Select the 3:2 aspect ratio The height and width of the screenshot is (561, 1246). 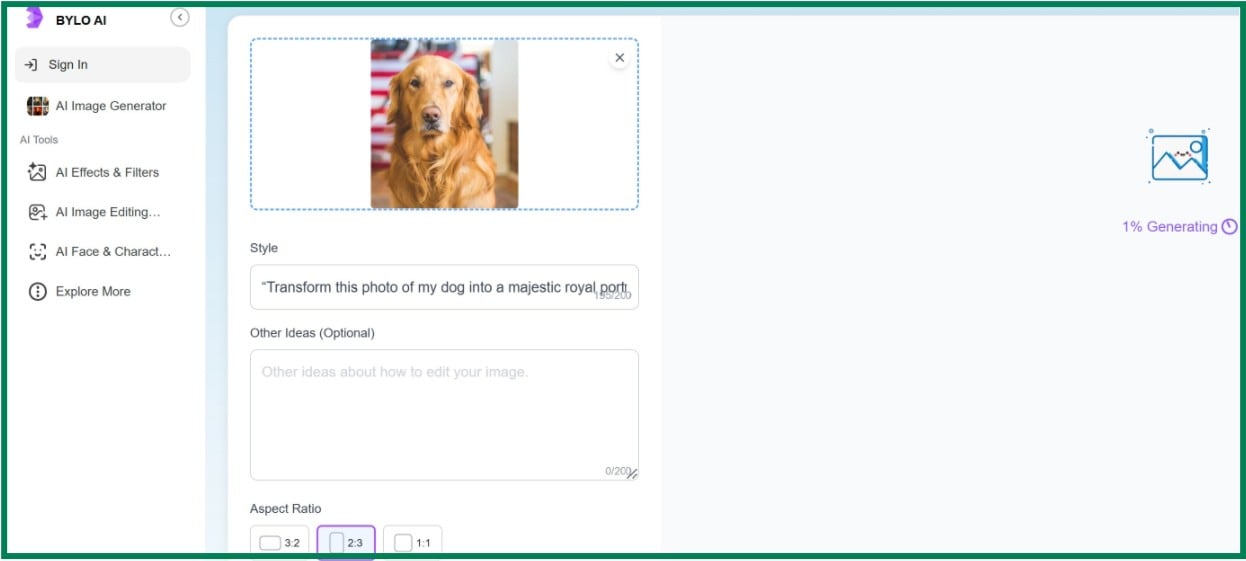click(x=279, y=543)
